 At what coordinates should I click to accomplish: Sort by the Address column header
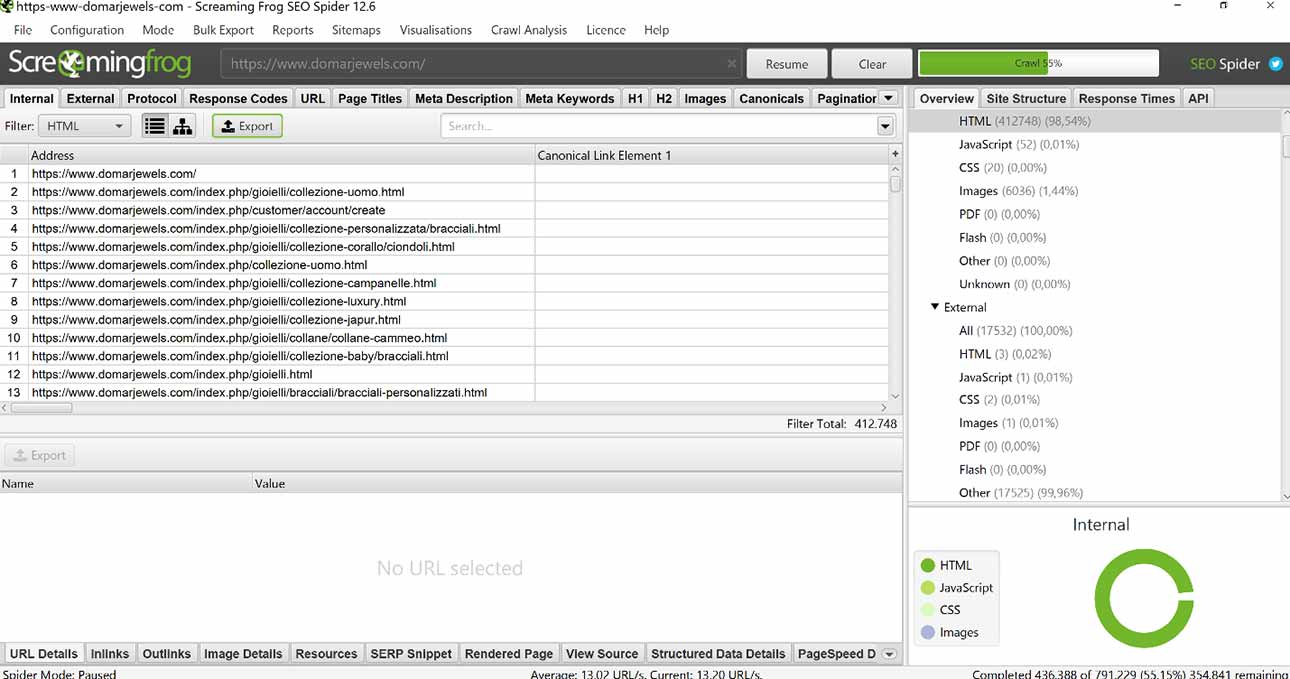(282, 155)
